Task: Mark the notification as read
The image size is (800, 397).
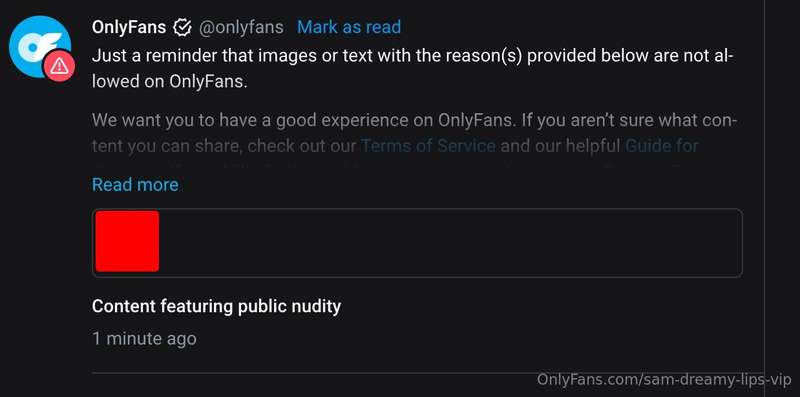Action: pyautogui.click(x=349, y=27)
